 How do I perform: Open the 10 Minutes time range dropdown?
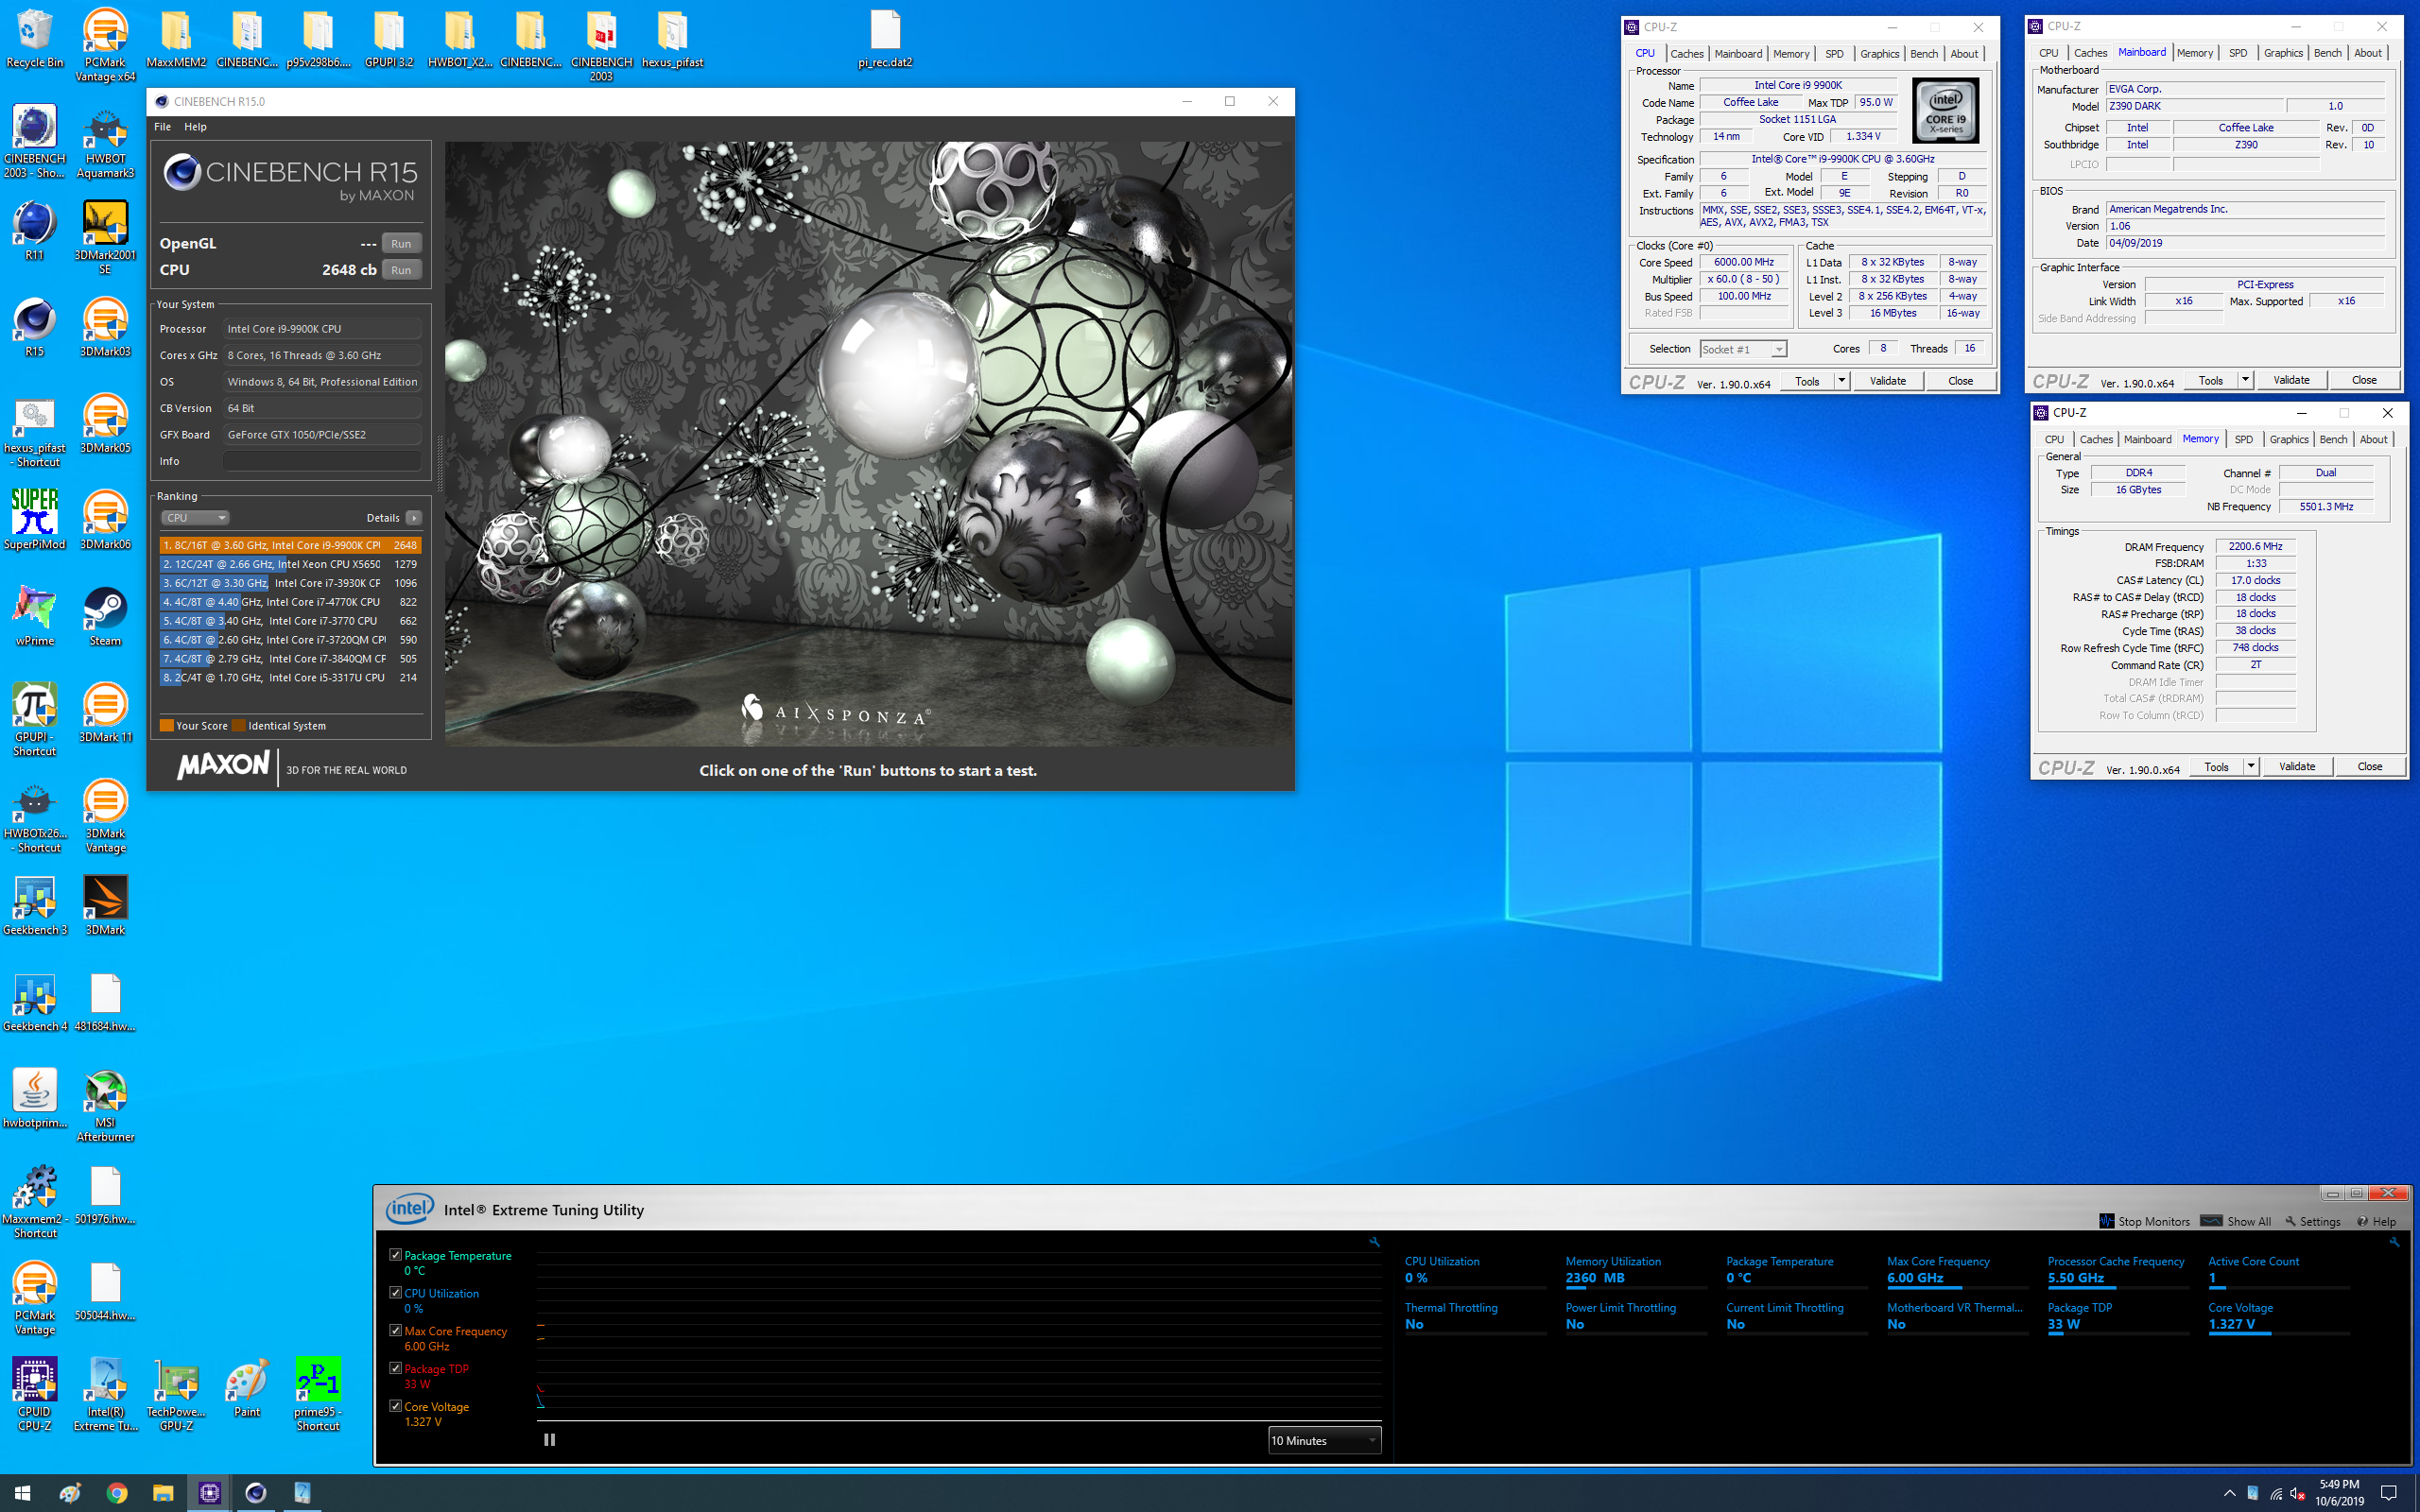tap(1324, 1440)
